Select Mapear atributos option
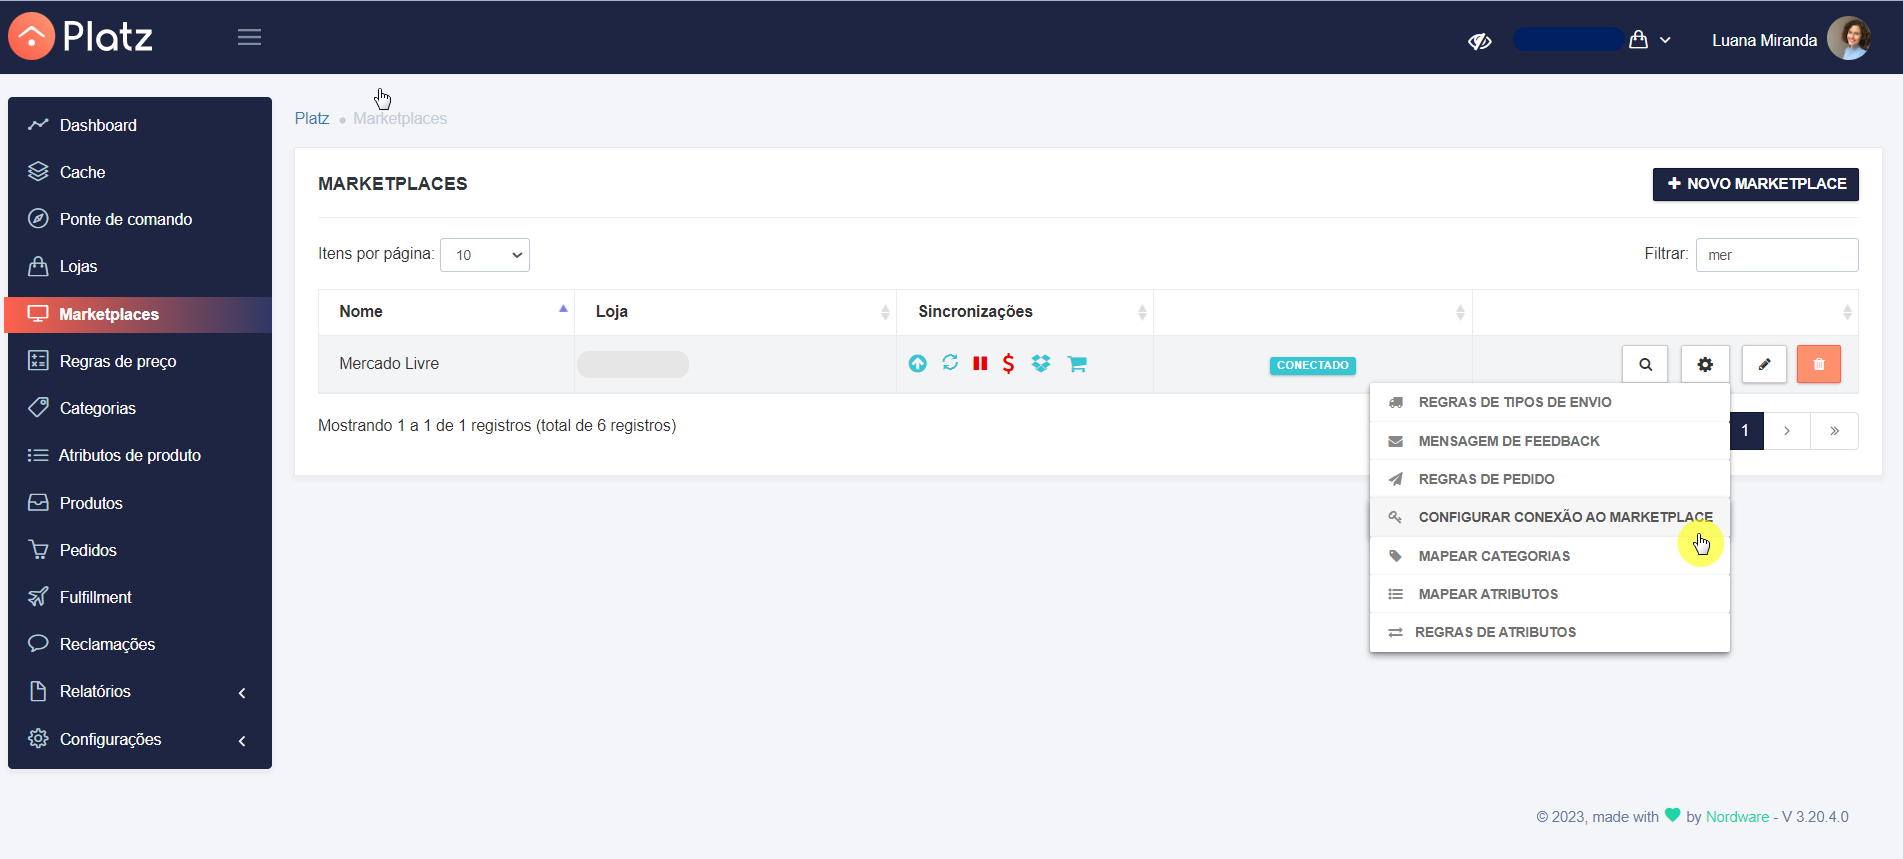Viewport: 1903px width, 859px height. pos(1550,594)
